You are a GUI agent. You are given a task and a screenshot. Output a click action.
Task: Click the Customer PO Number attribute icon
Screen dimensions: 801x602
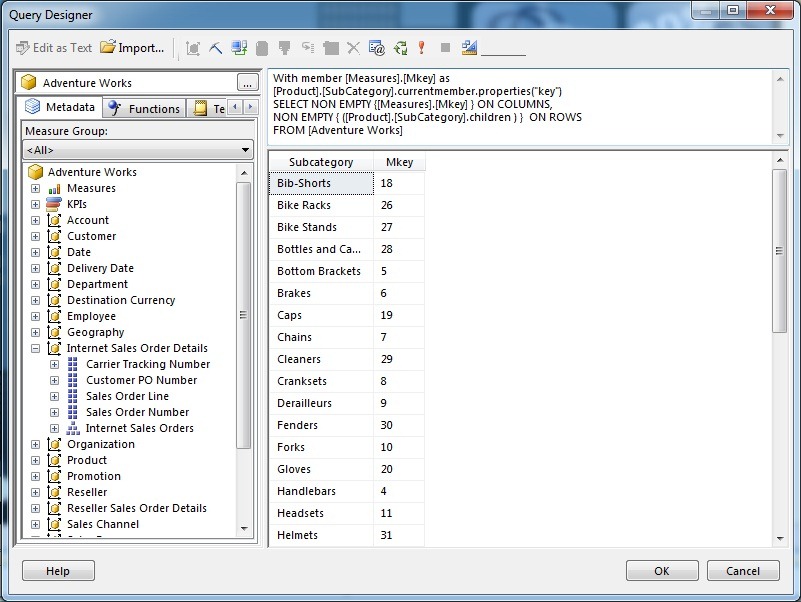(x=73, y=380)
